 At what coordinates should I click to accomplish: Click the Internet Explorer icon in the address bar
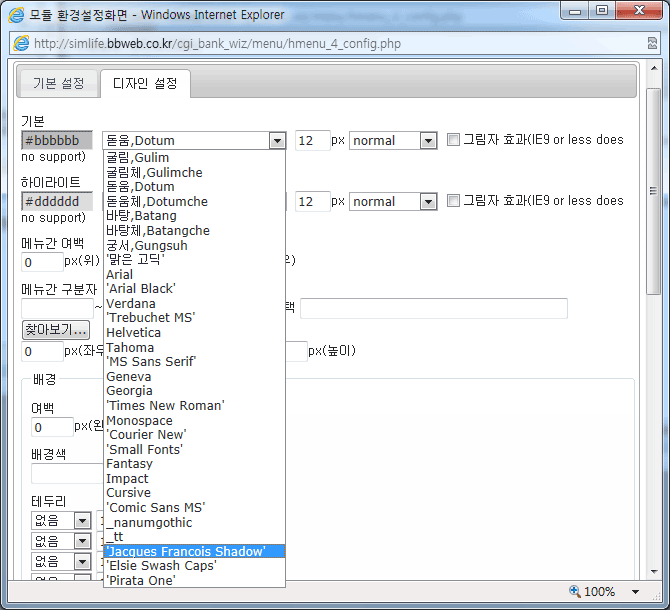pos(21,44)
